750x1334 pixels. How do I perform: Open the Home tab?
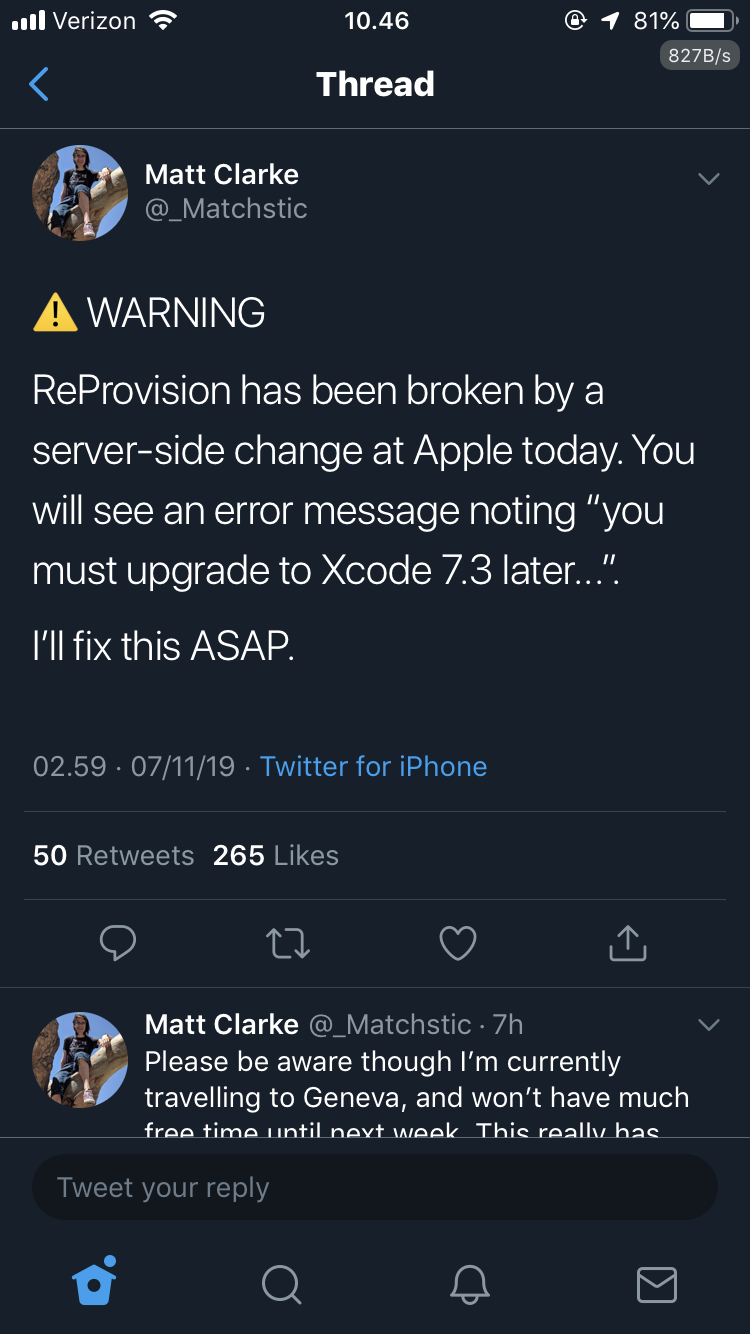click(95, 1283)
